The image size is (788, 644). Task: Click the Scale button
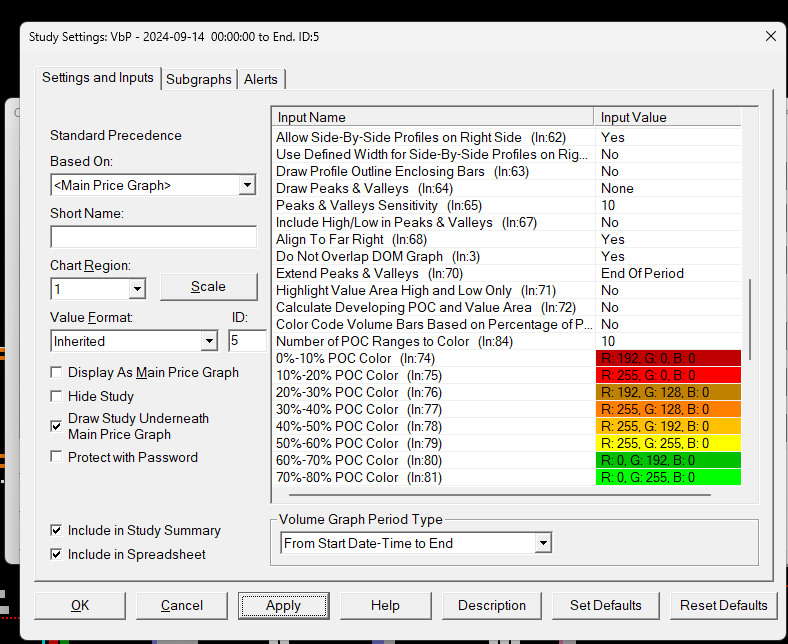point(208,287)
